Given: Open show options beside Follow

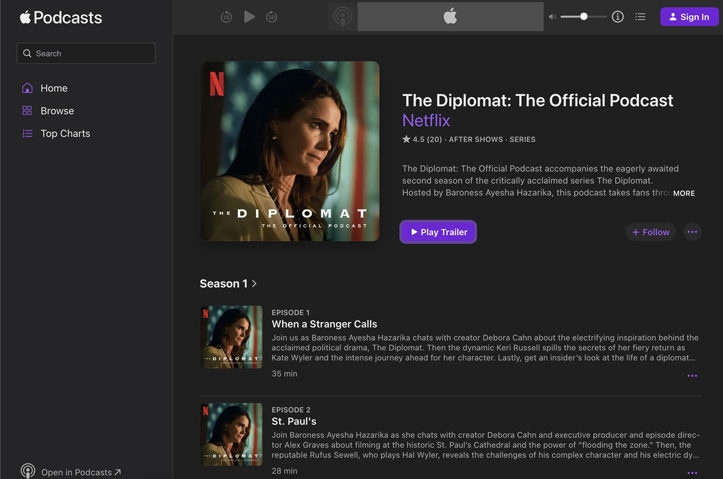Looking at the screenshot, I should point(692,232).
